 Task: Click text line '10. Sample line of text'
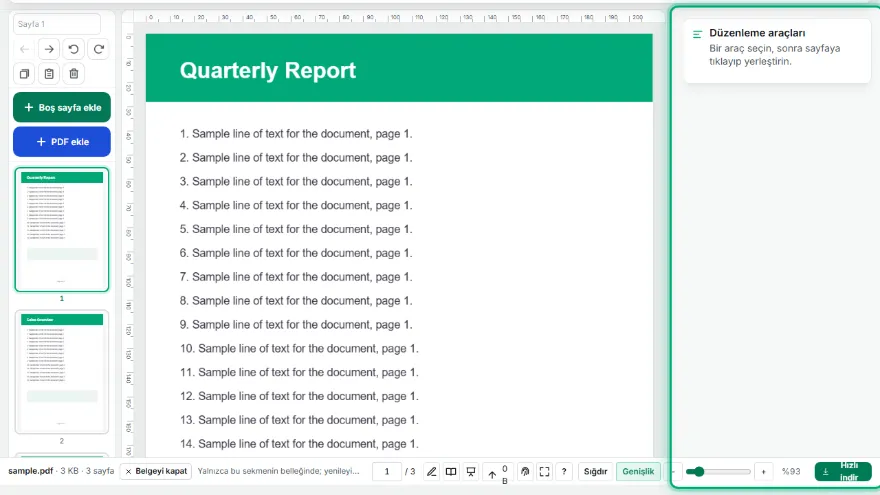[299, 349]
